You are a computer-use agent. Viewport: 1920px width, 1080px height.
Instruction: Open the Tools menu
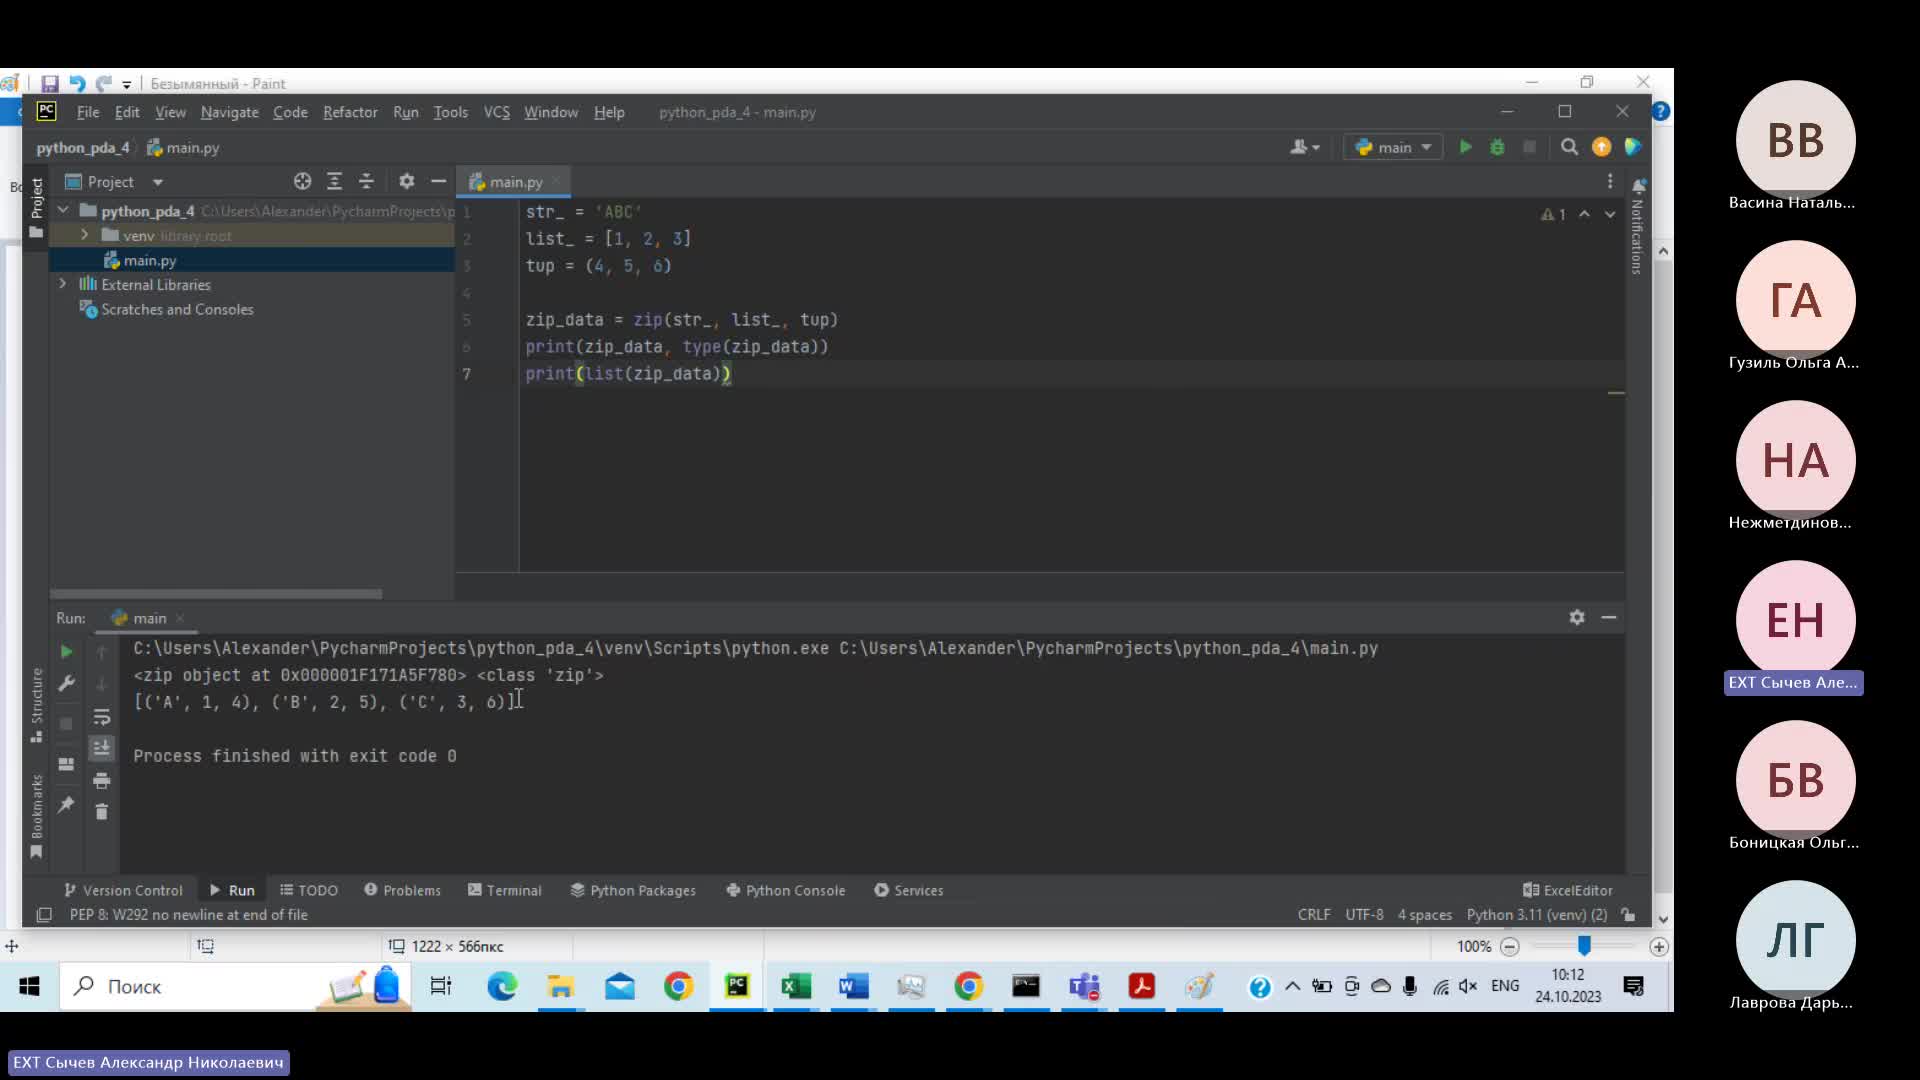[x=450, y=112]
